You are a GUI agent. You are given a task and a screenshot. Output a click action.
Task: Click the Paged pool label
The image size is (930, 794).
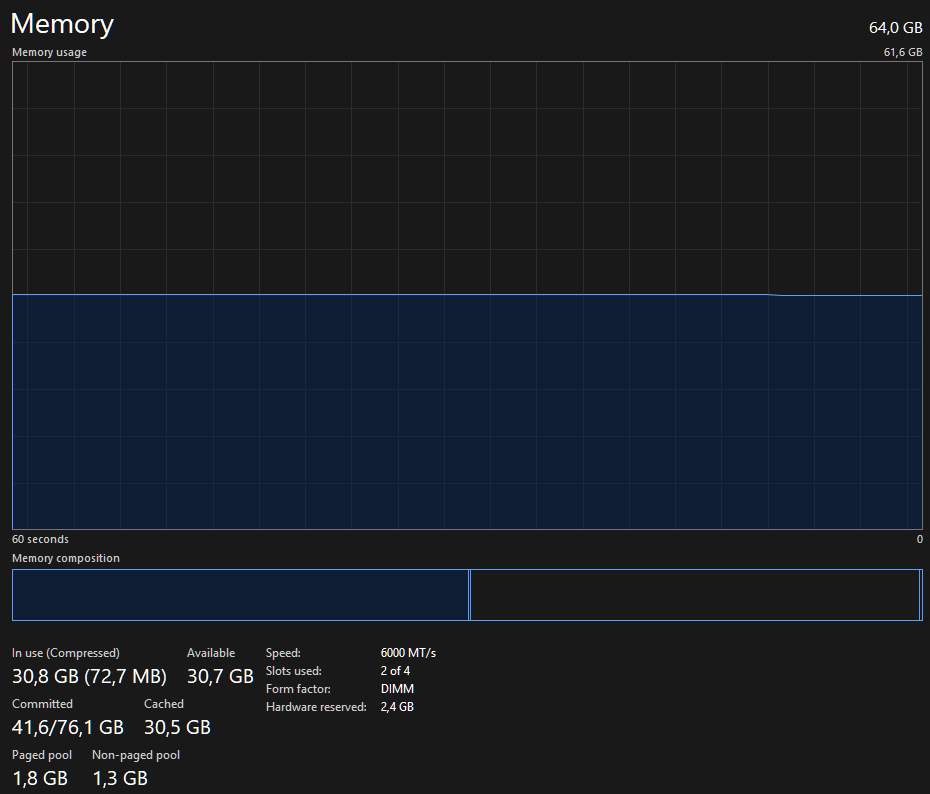[42, 755]
